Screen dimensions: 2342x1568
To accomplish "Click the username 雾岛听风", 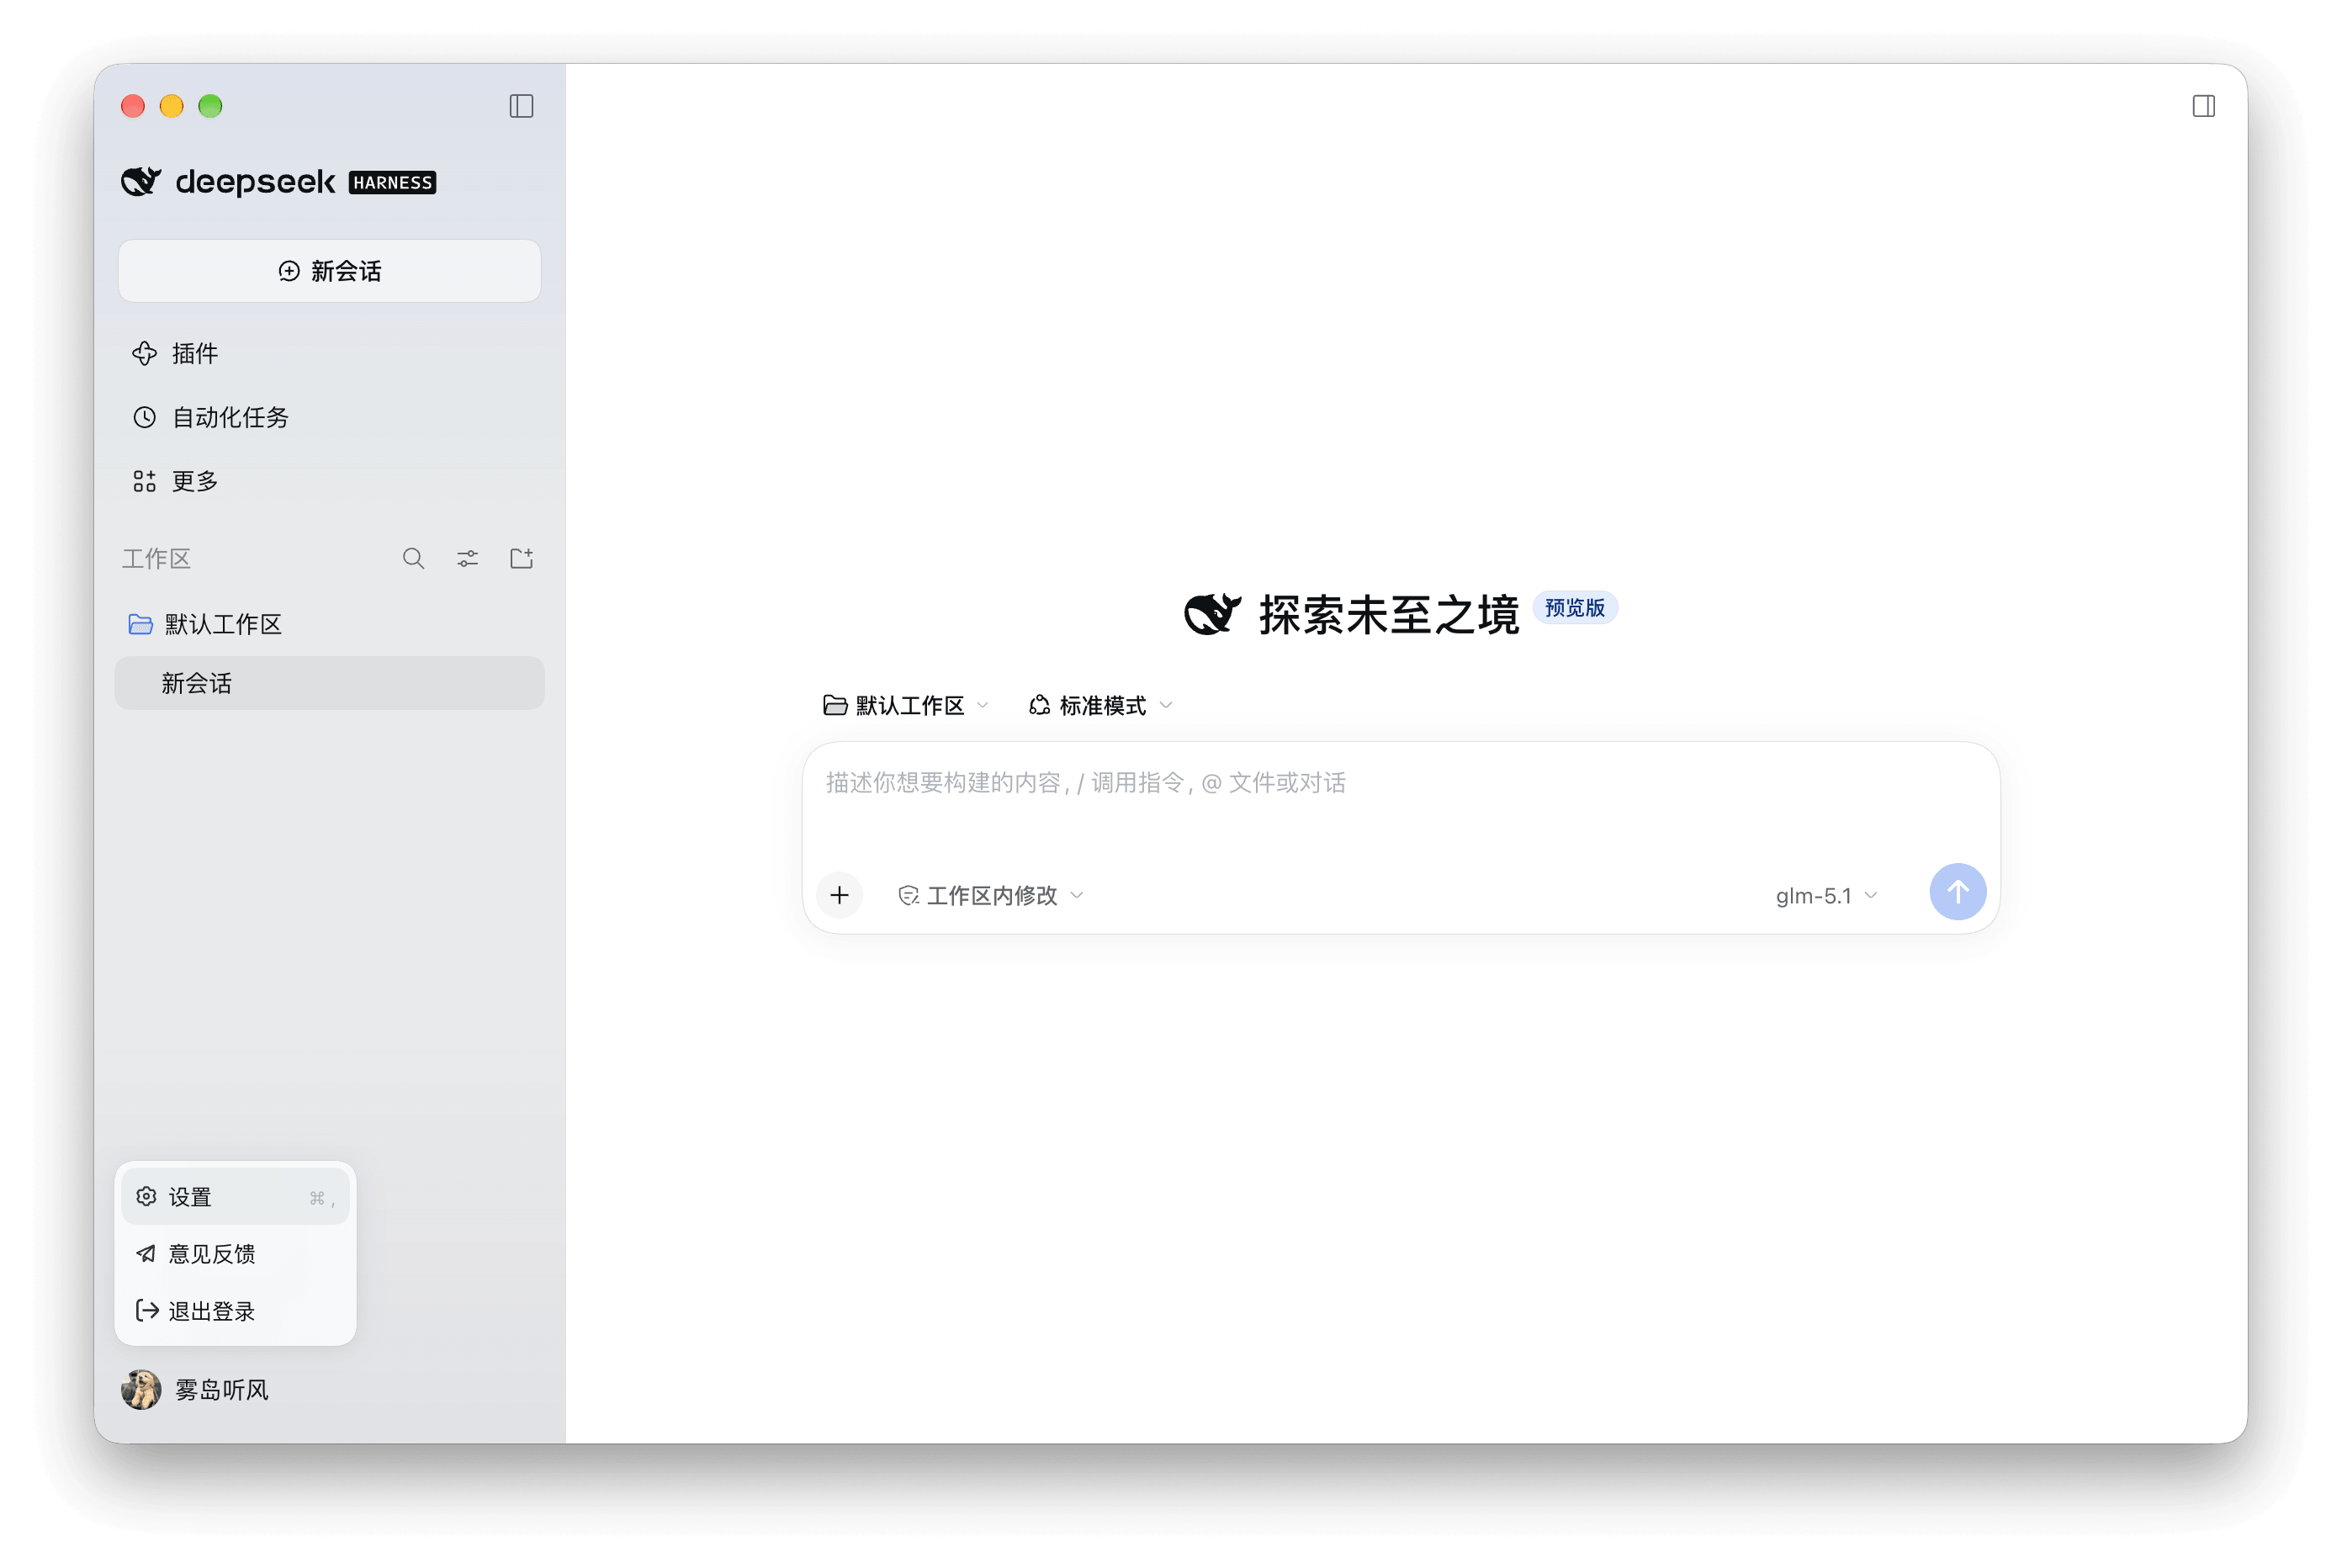I will point(222,1390).
